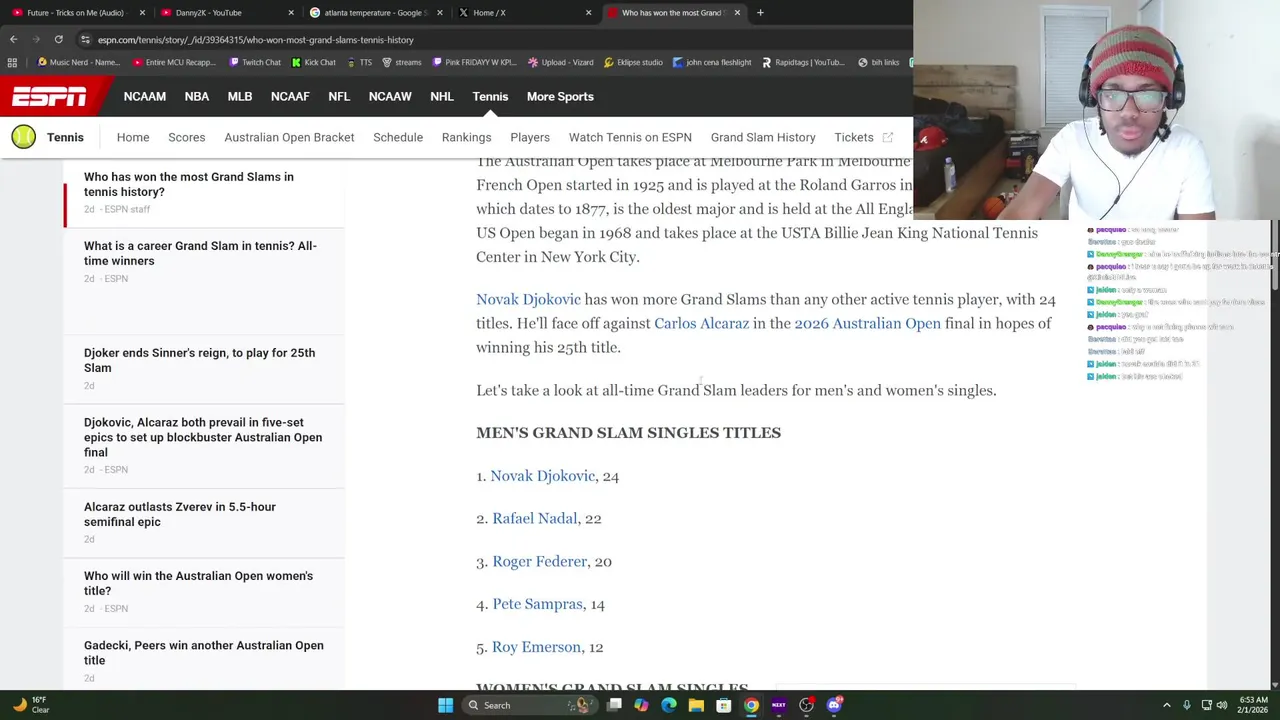Show hidden system tray icons

1166,705
